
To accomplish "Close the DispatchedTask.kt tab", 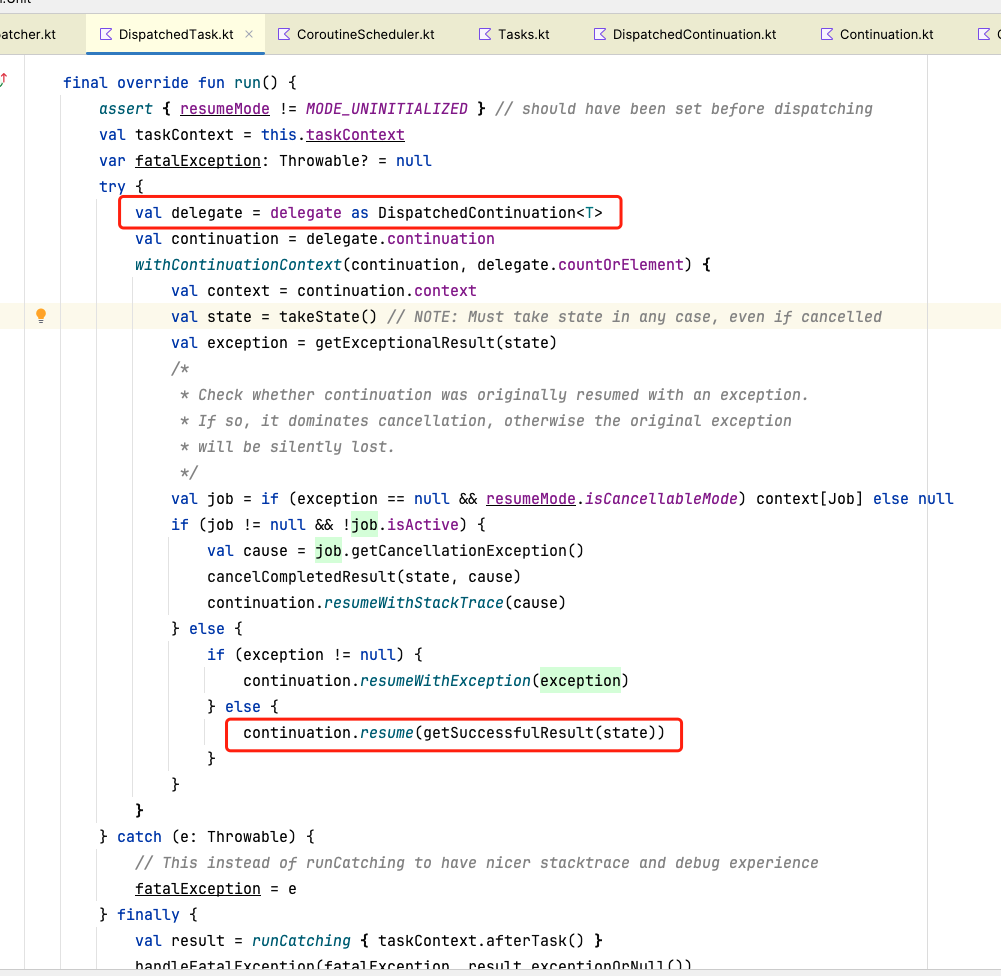I will [x=249, y=34].
